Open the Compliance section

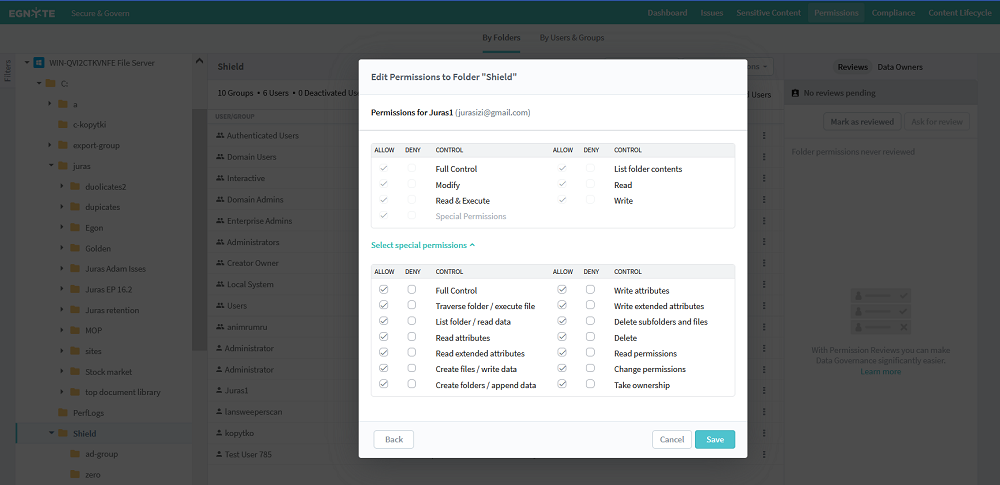(x=893, y=13)
